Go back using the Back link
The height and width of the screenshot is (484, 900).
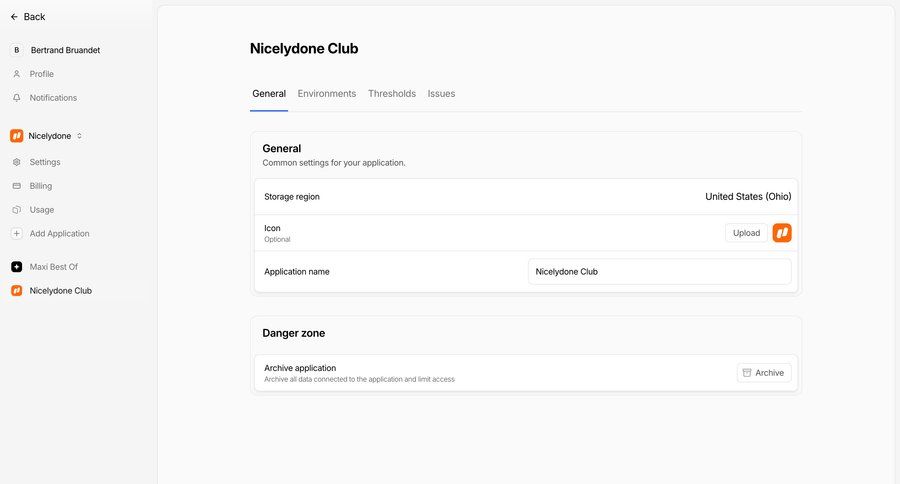(28, 17)
